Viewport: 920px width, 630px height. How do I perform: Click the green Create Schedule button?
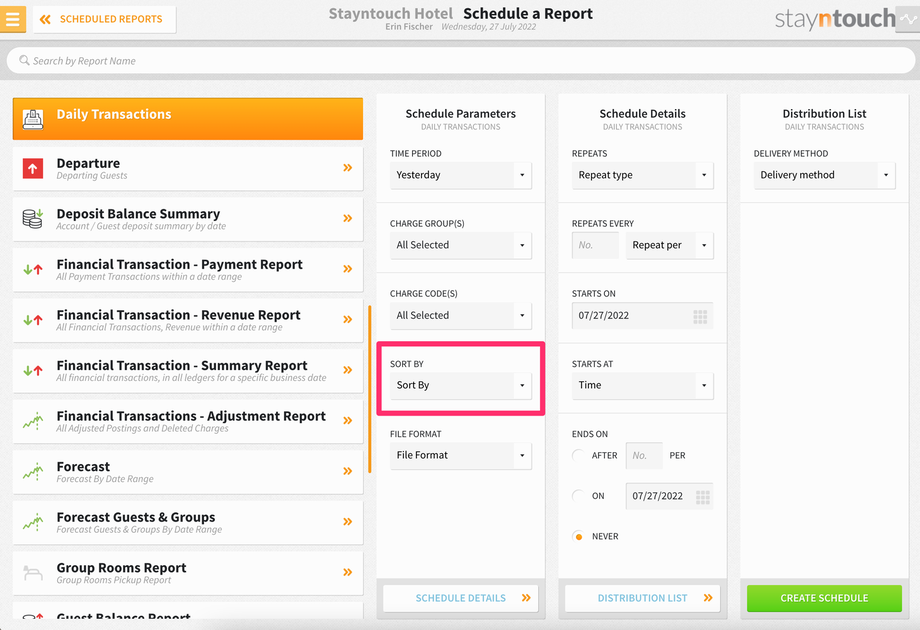click(824, 598)
